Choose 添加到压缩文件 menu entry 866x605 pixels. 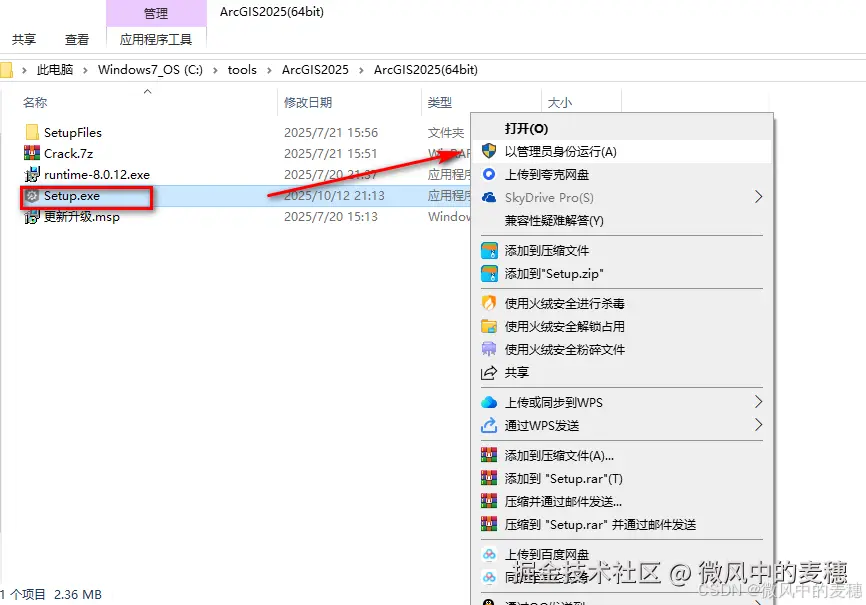point(547,250)
